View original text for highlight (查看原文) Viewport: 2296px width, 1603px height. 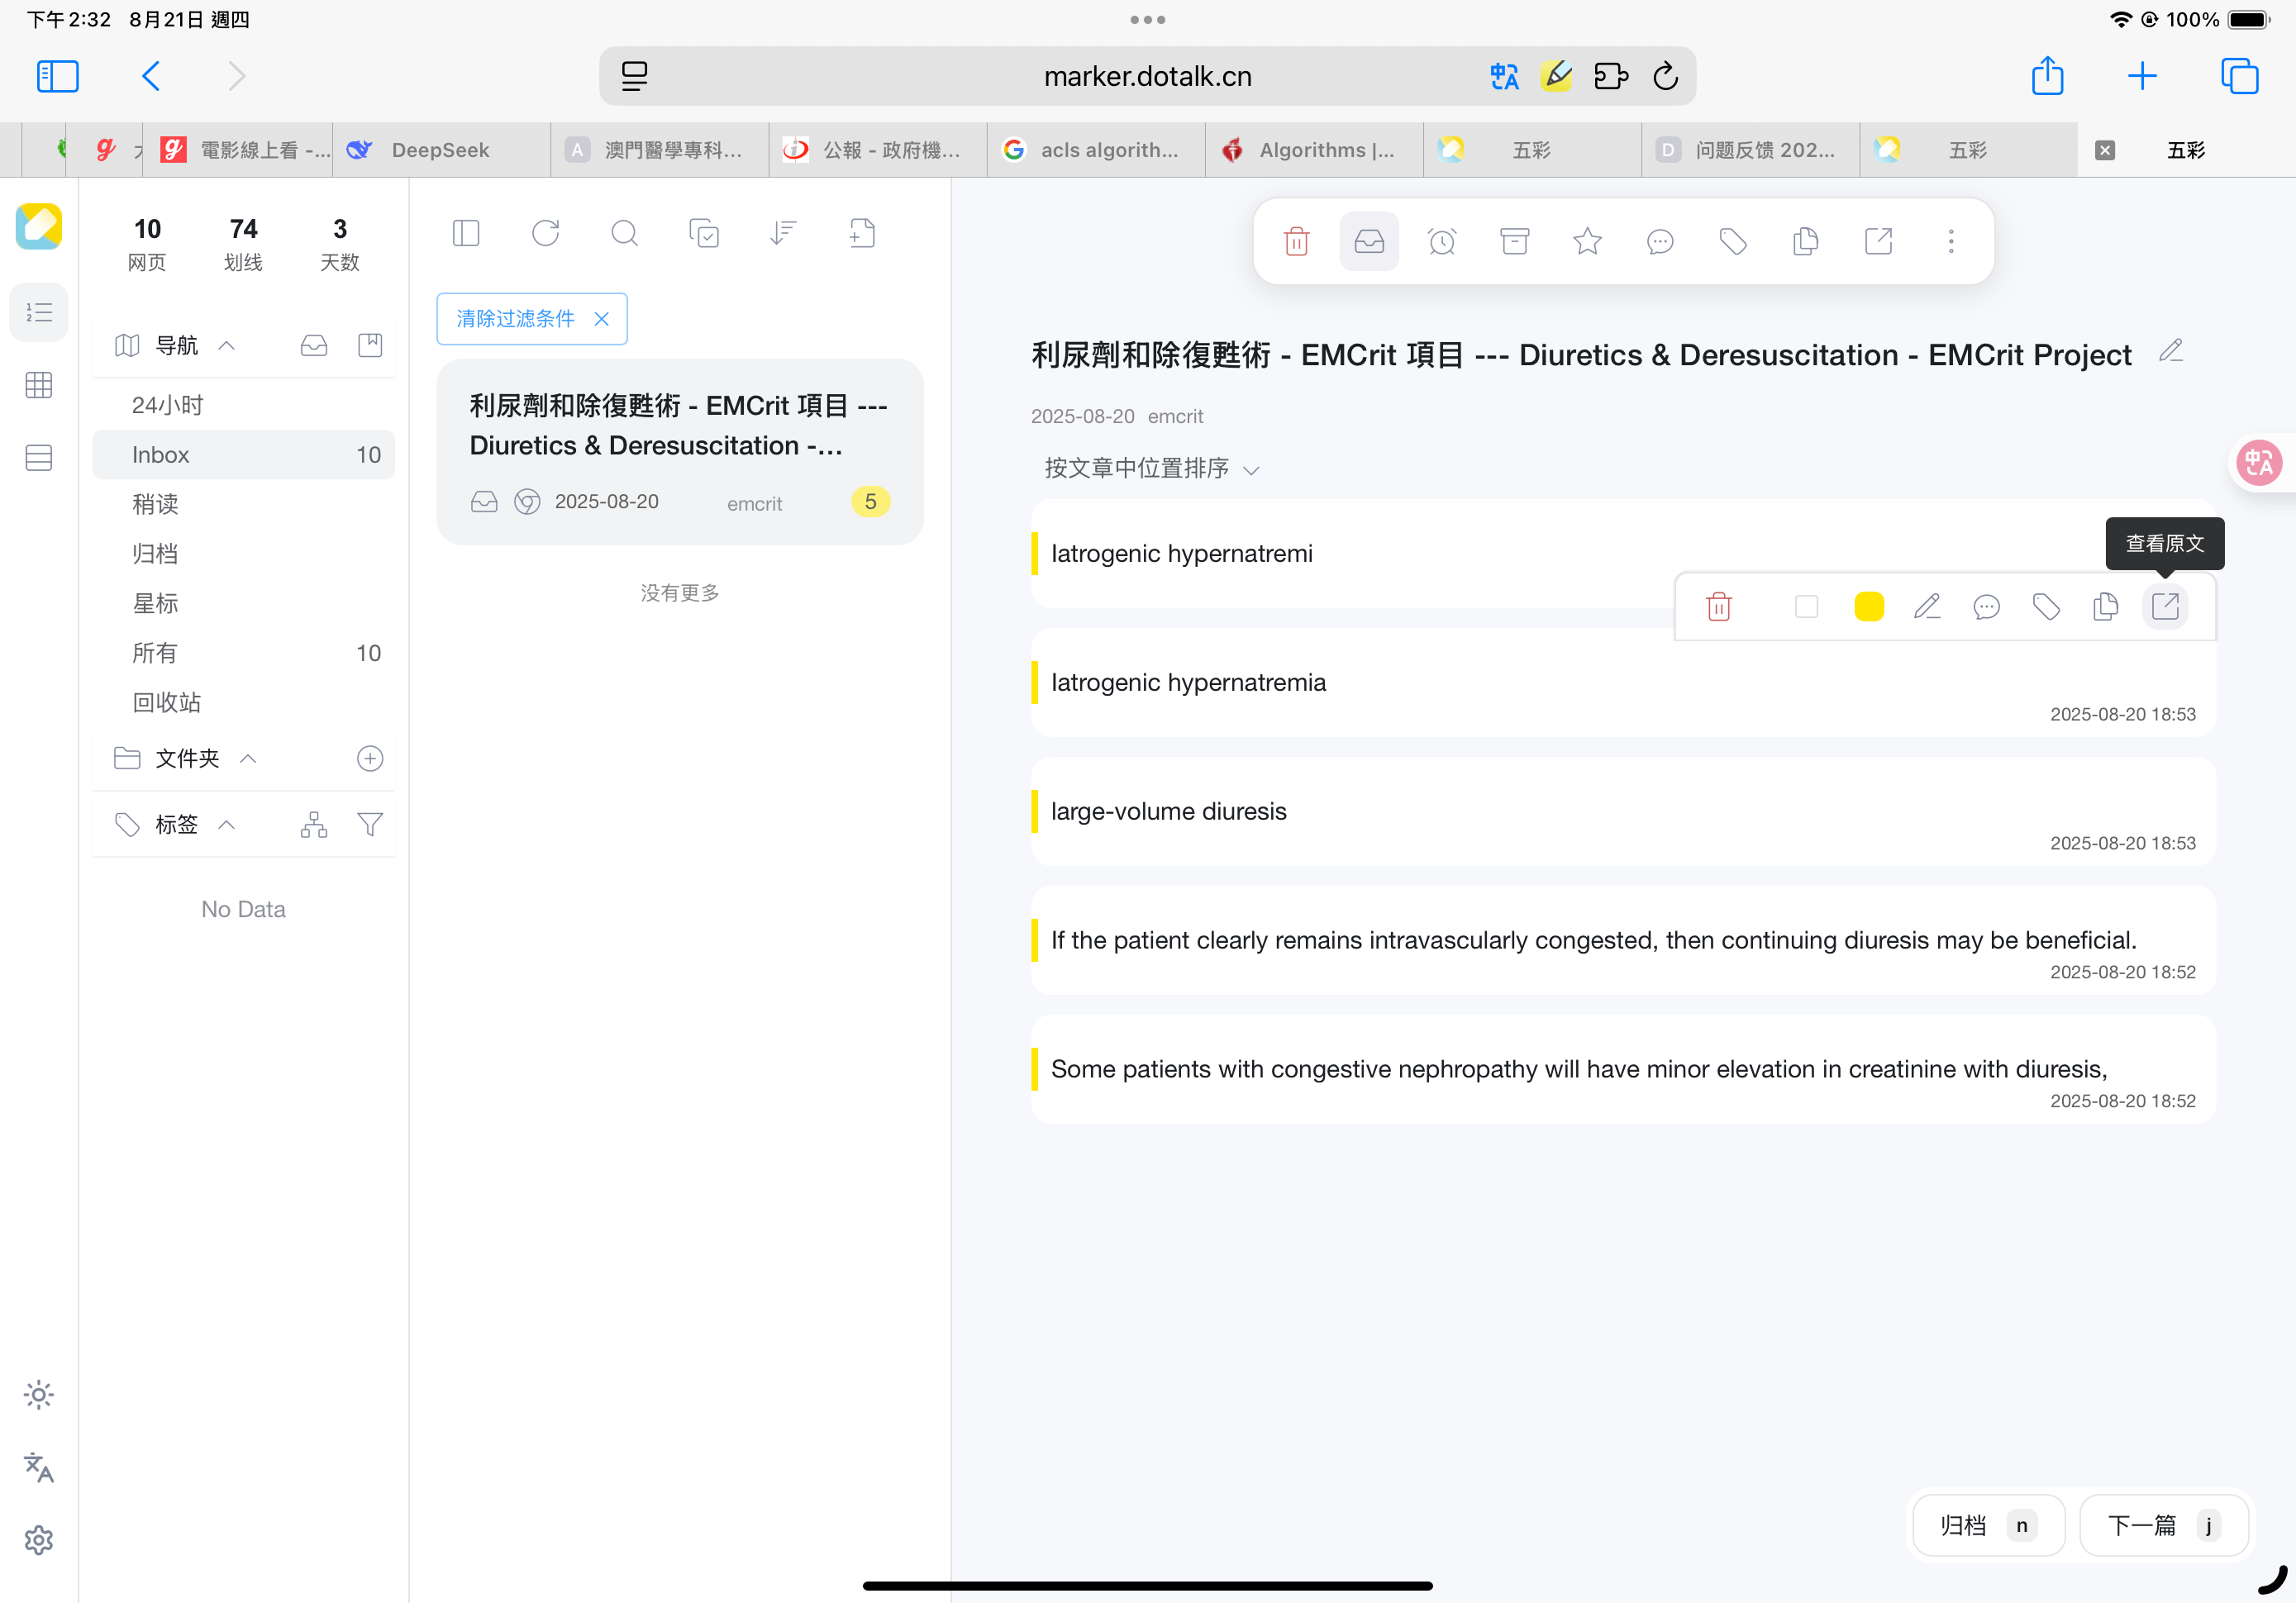click(x=2165, y=607)
